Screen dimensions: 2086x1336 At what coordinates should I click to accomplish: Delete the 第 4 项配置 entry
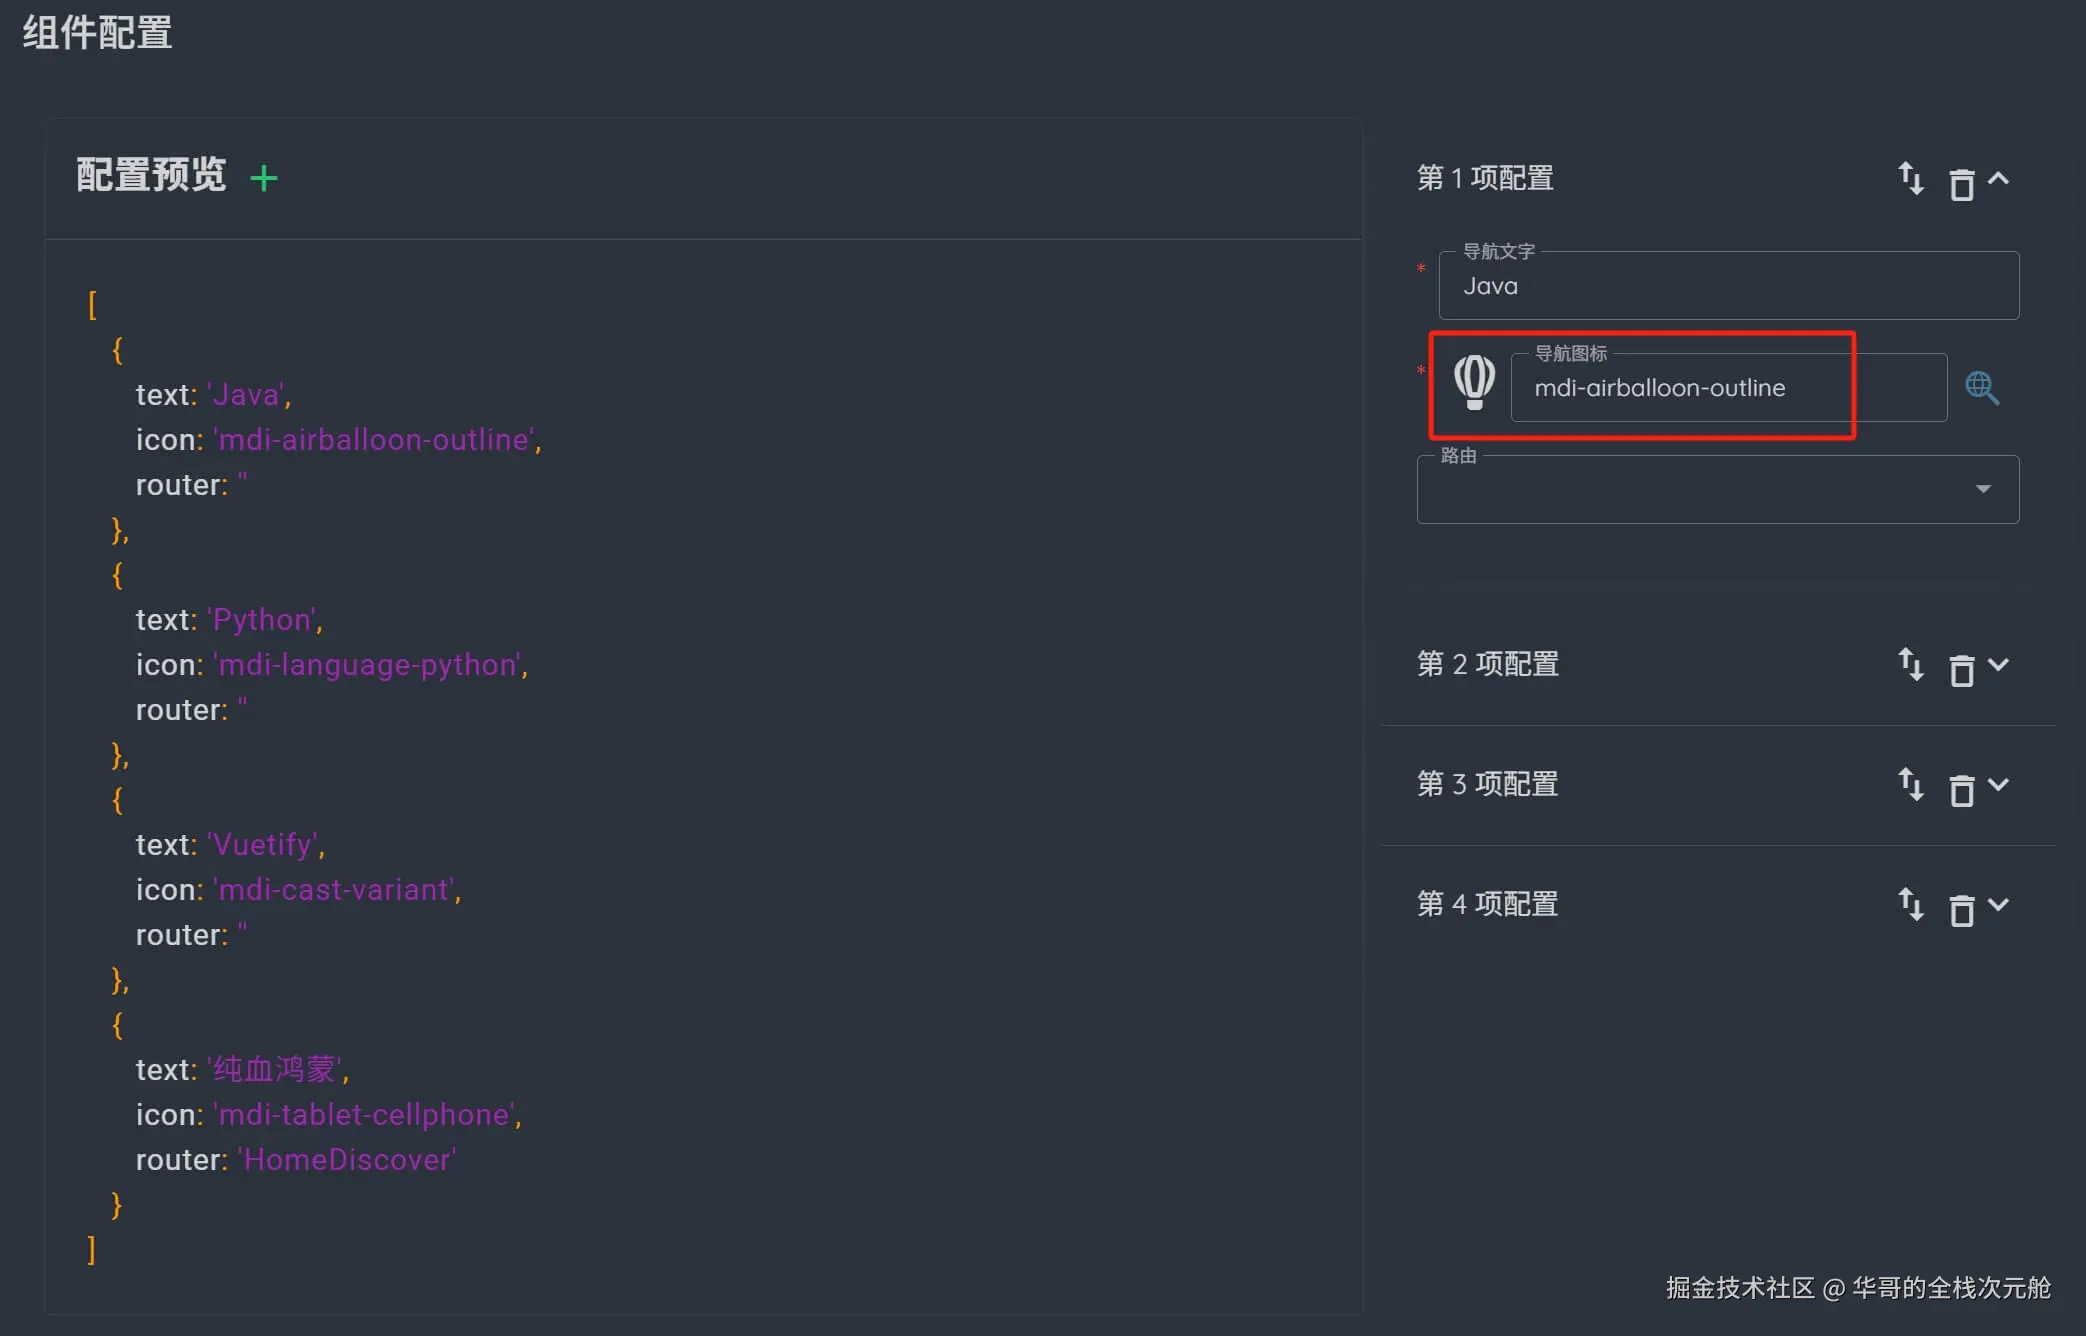click(1961, 910)
